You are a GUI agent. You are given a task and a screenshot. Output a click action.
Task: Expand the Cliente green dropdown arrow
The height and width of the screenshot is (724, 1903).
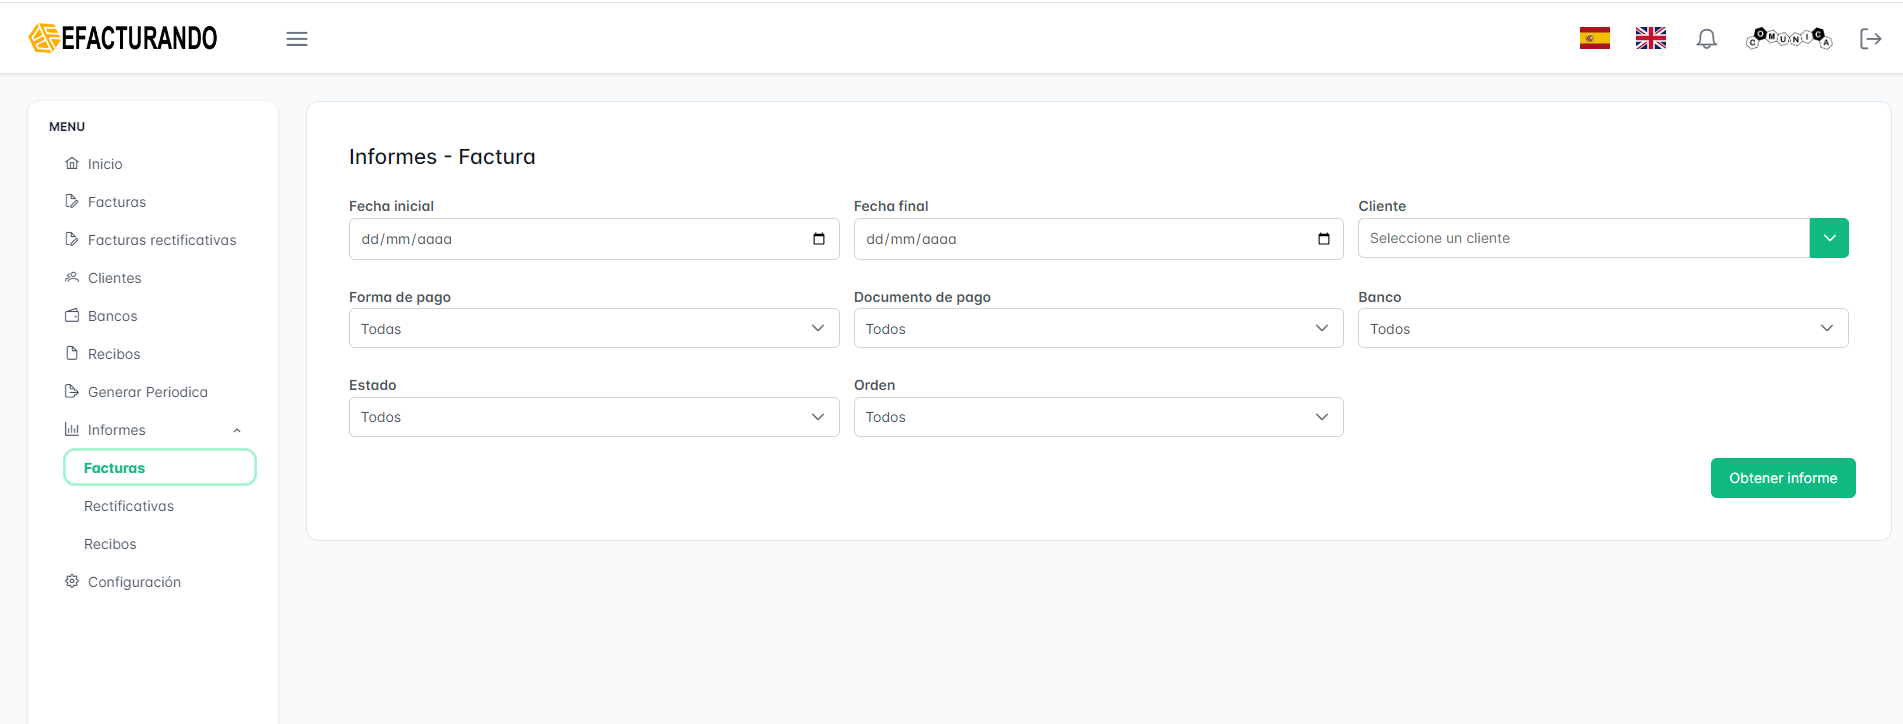[x=1828, y=238]
